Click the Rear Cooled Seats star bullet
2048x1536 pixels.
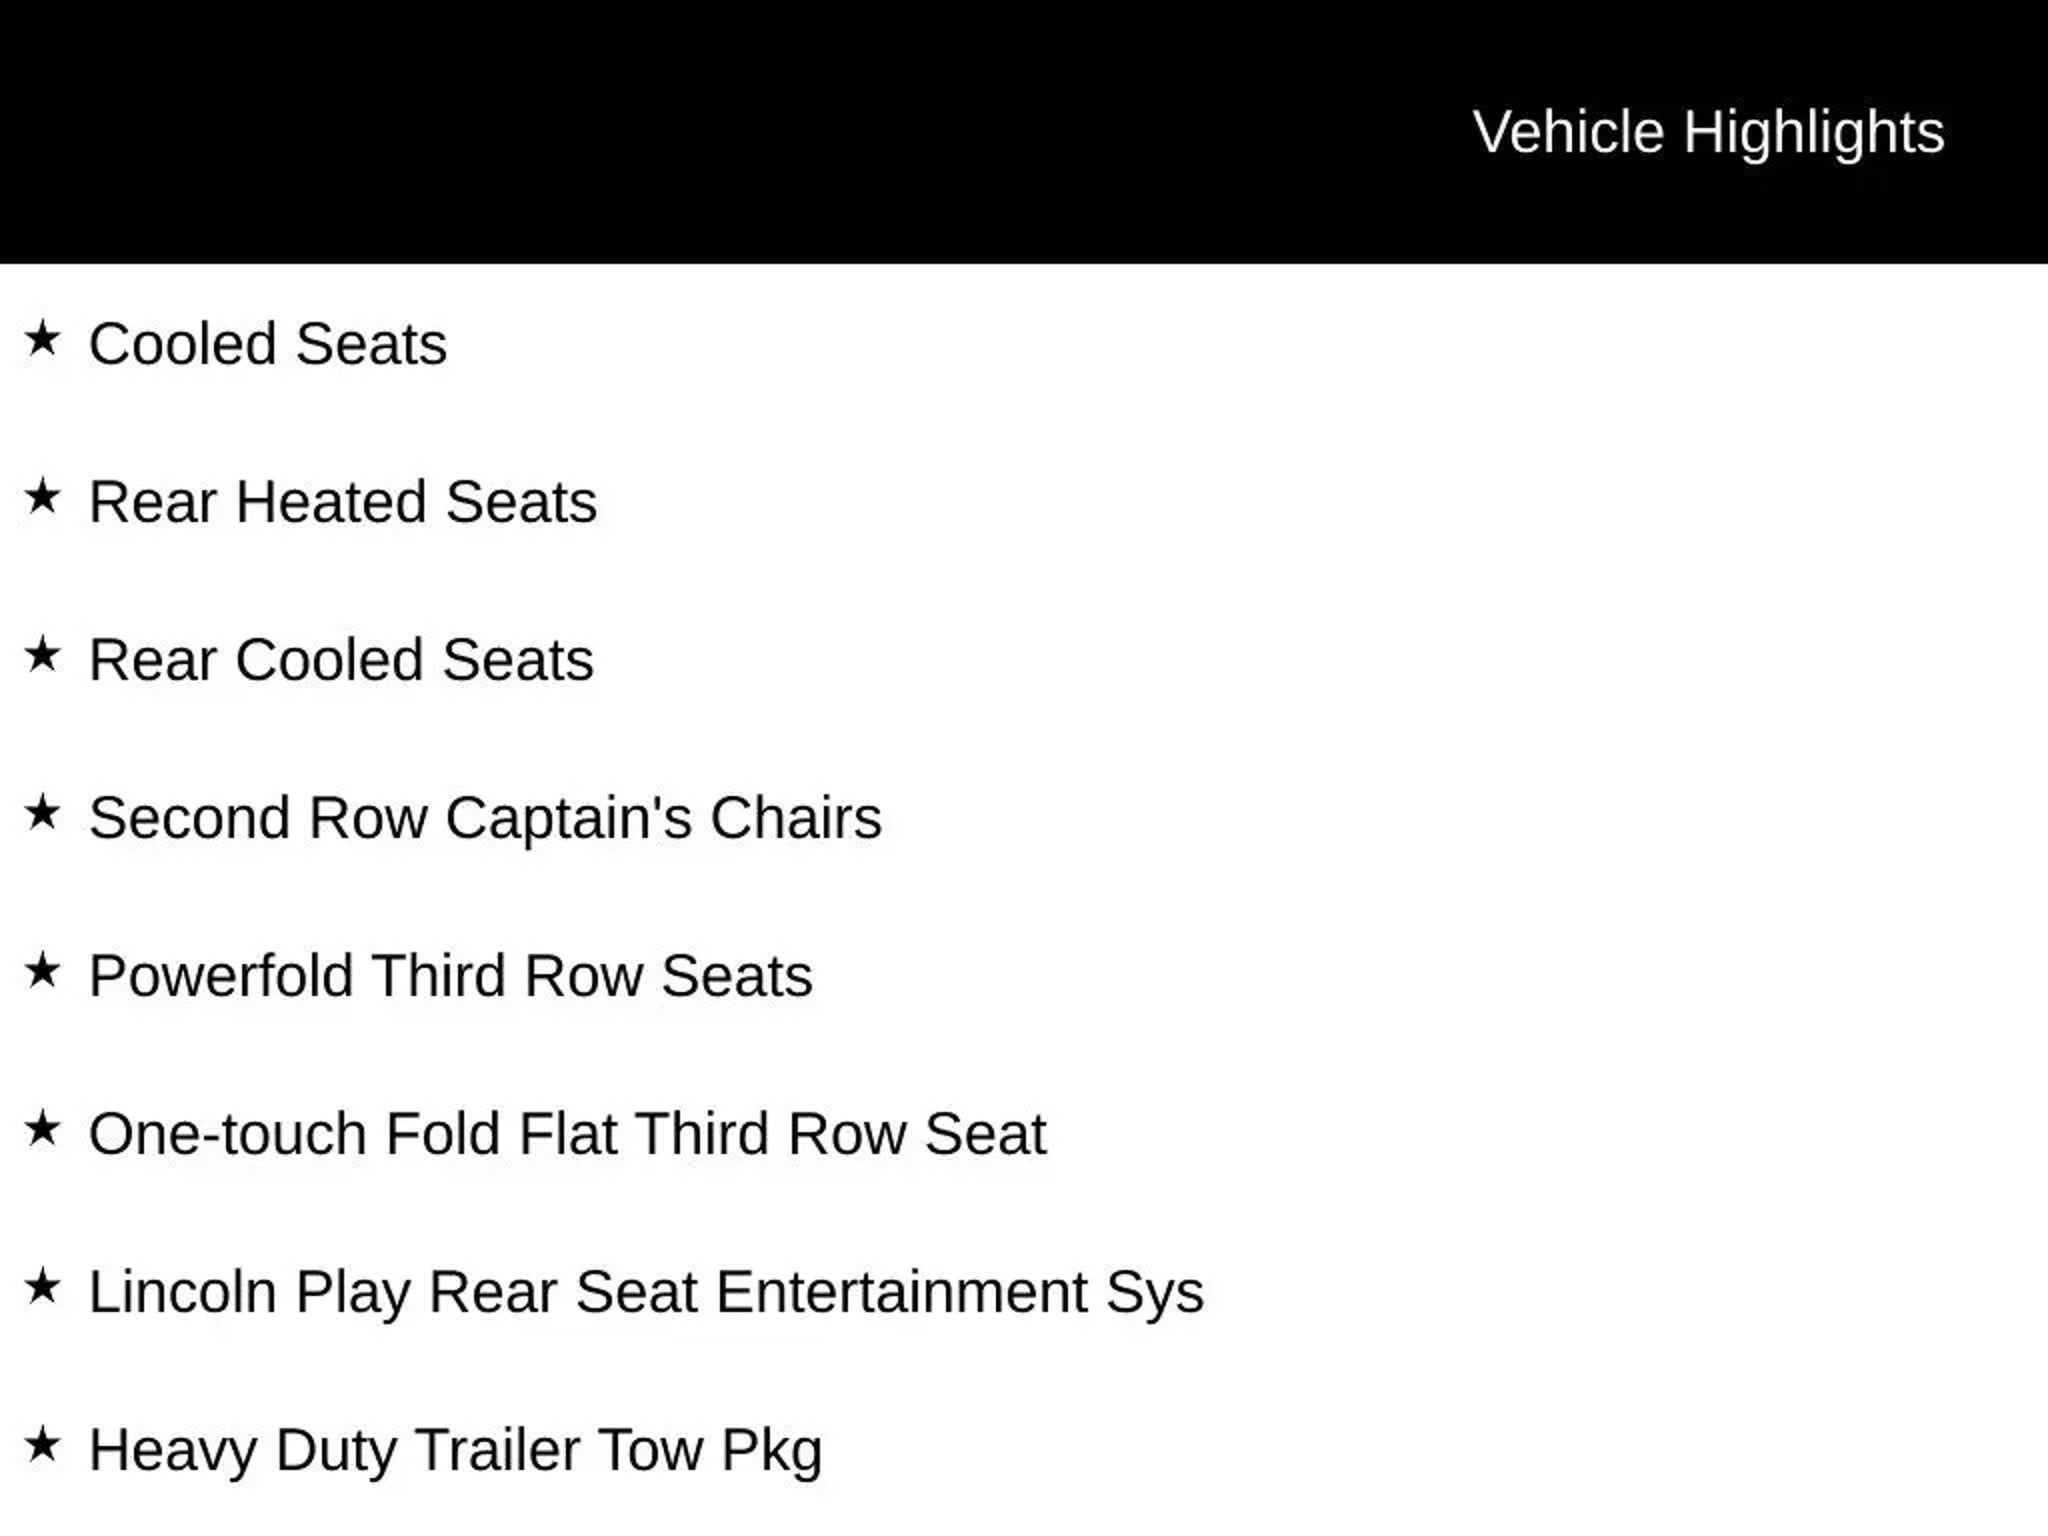(x=42, y=654)
